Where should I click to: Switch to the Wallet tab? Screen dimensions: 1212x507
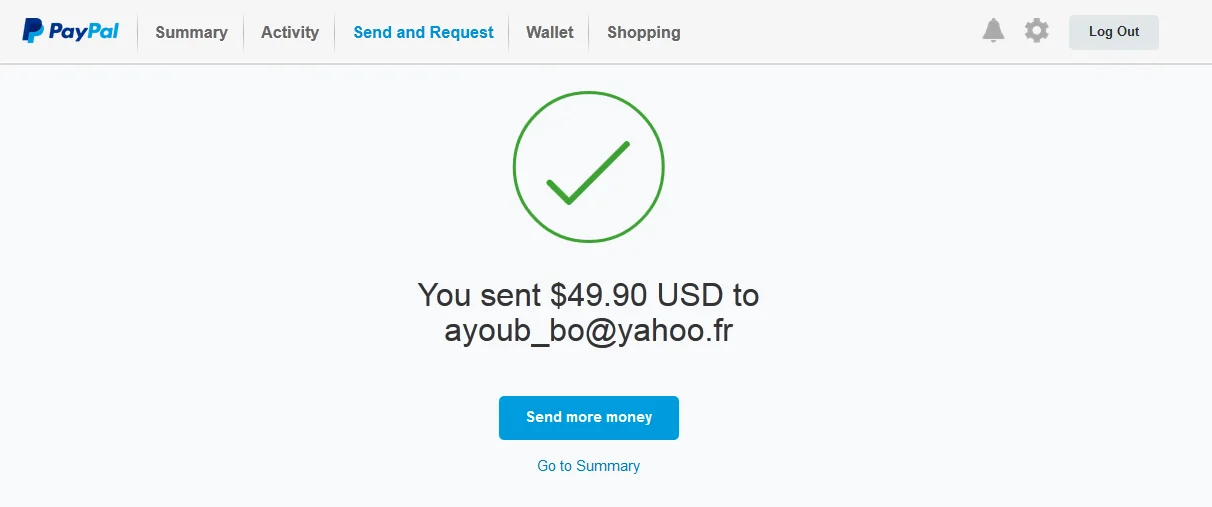click(550, 32)
